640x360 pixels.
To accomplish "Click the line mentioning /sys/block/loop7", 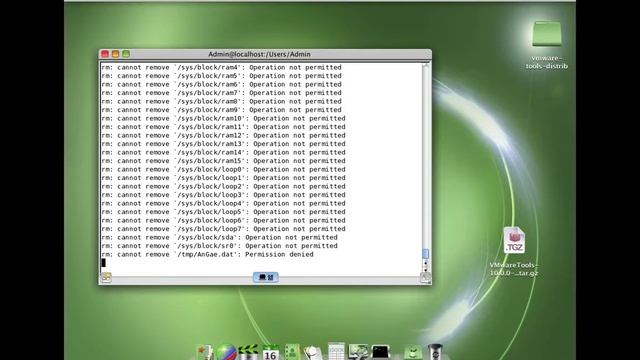I will 223,229.
